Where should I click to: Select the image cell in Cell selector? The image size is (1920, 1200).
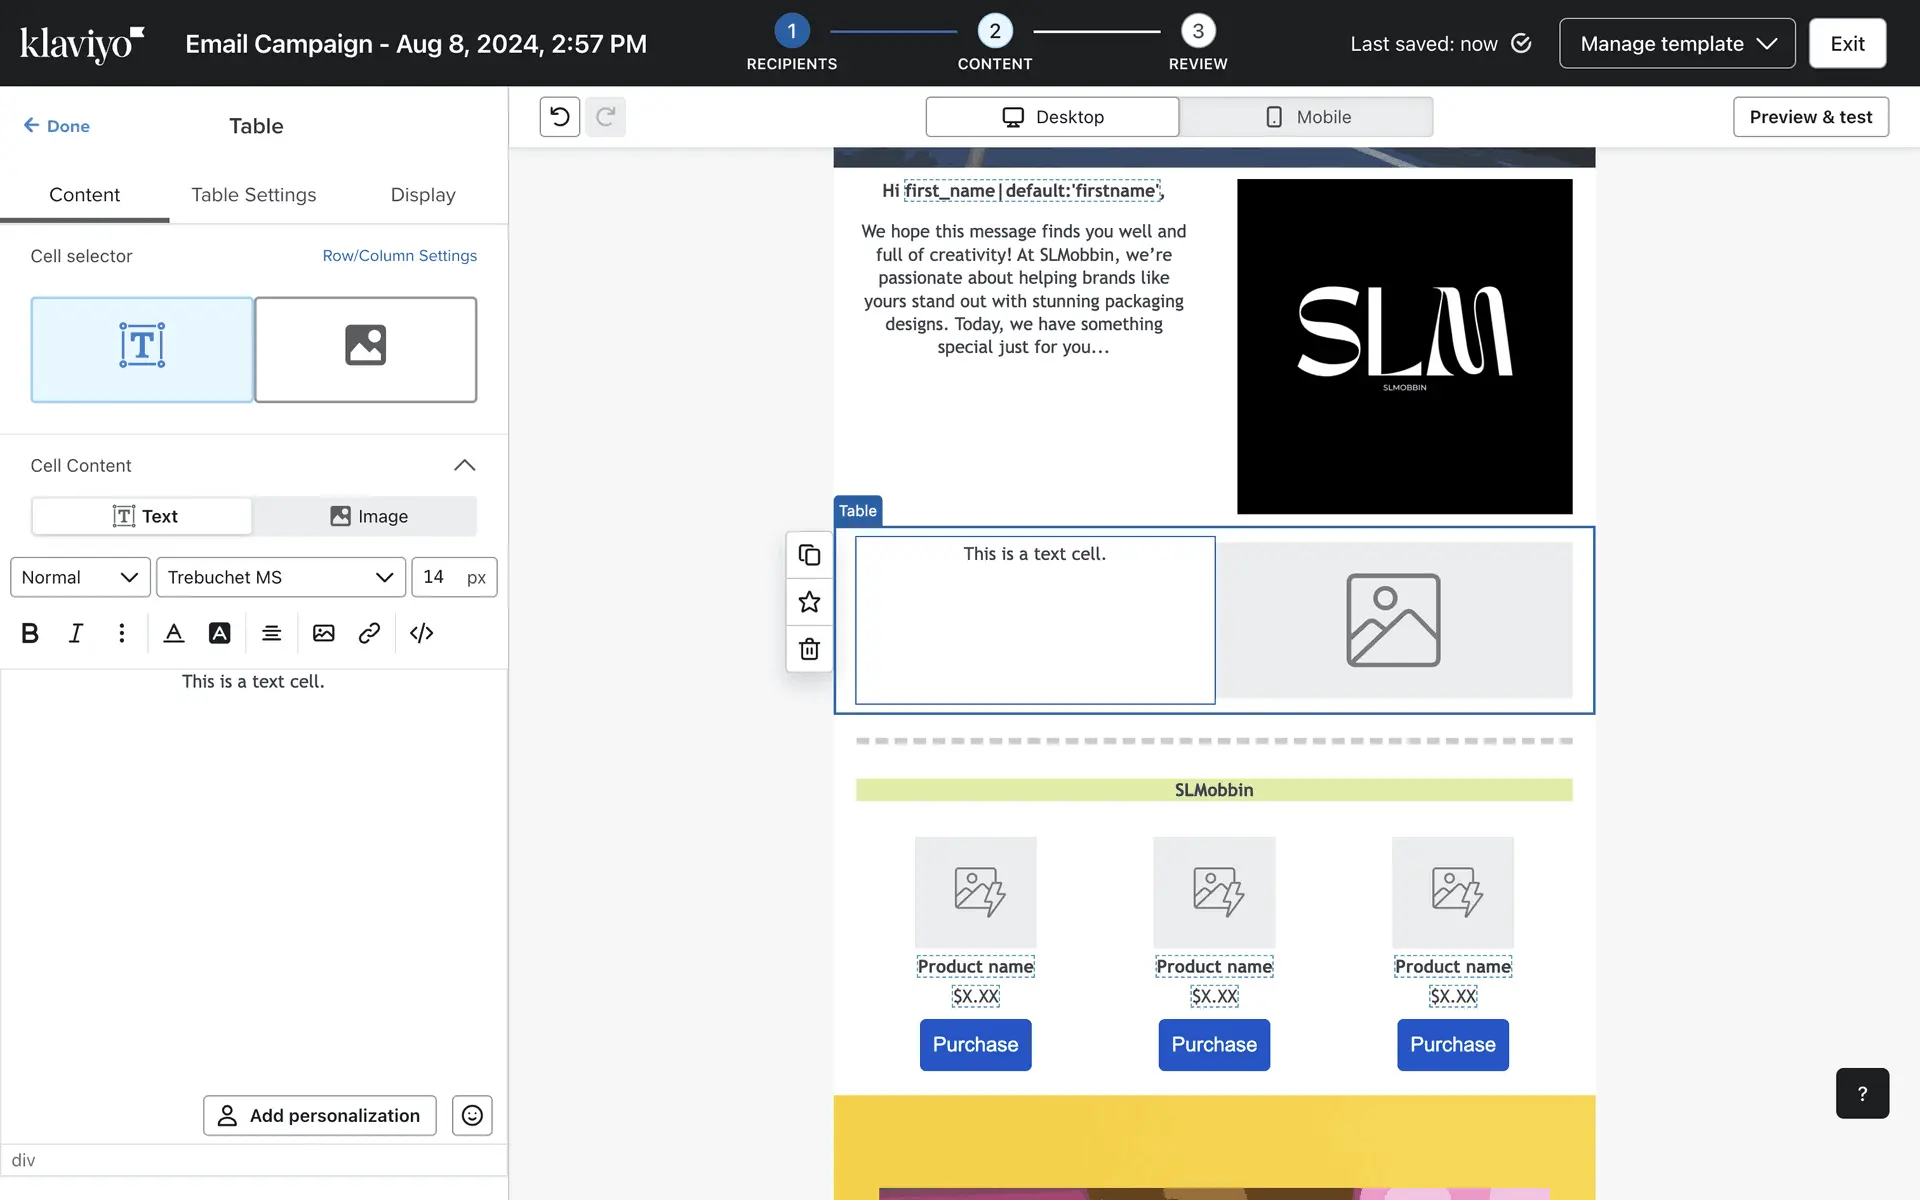pos(365,349)
